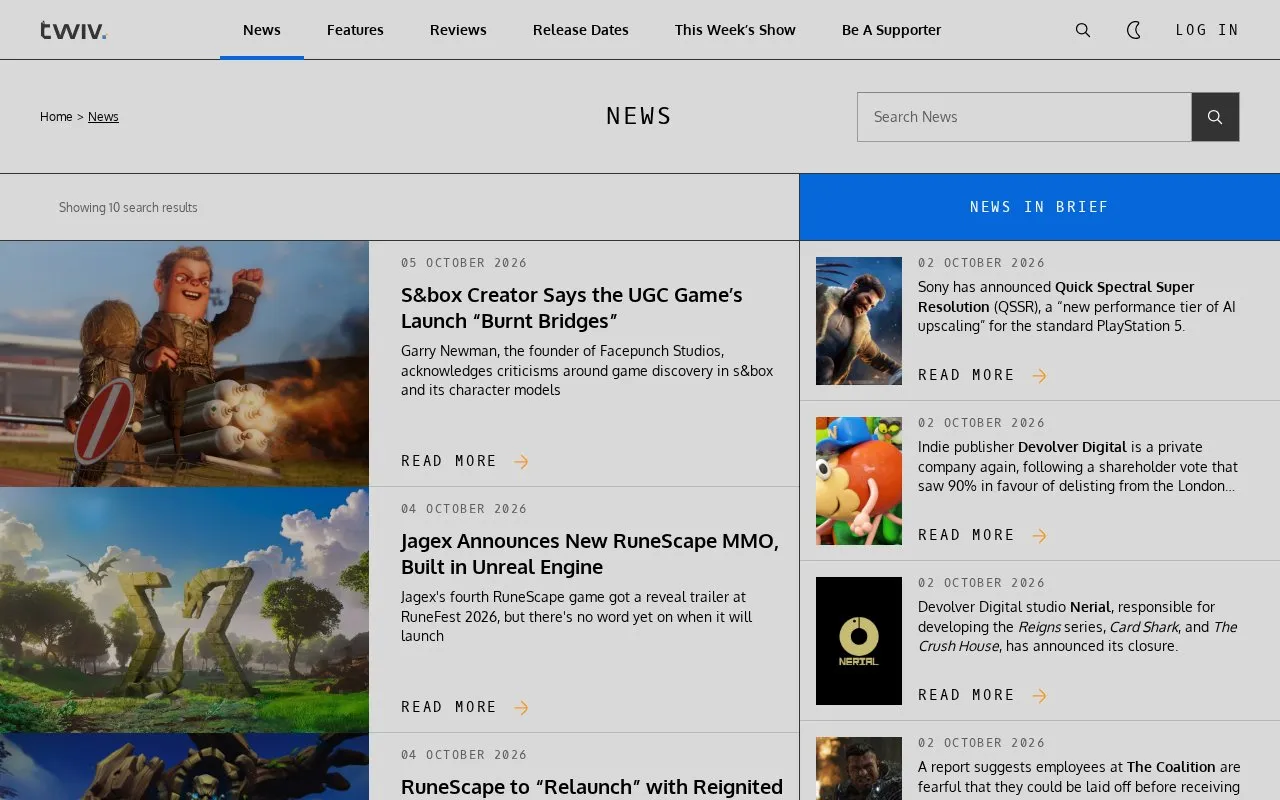Click READ MORE under the S&box article
Image resolution: width=1280 pixels, height=800 pixels.
(449, 461)
